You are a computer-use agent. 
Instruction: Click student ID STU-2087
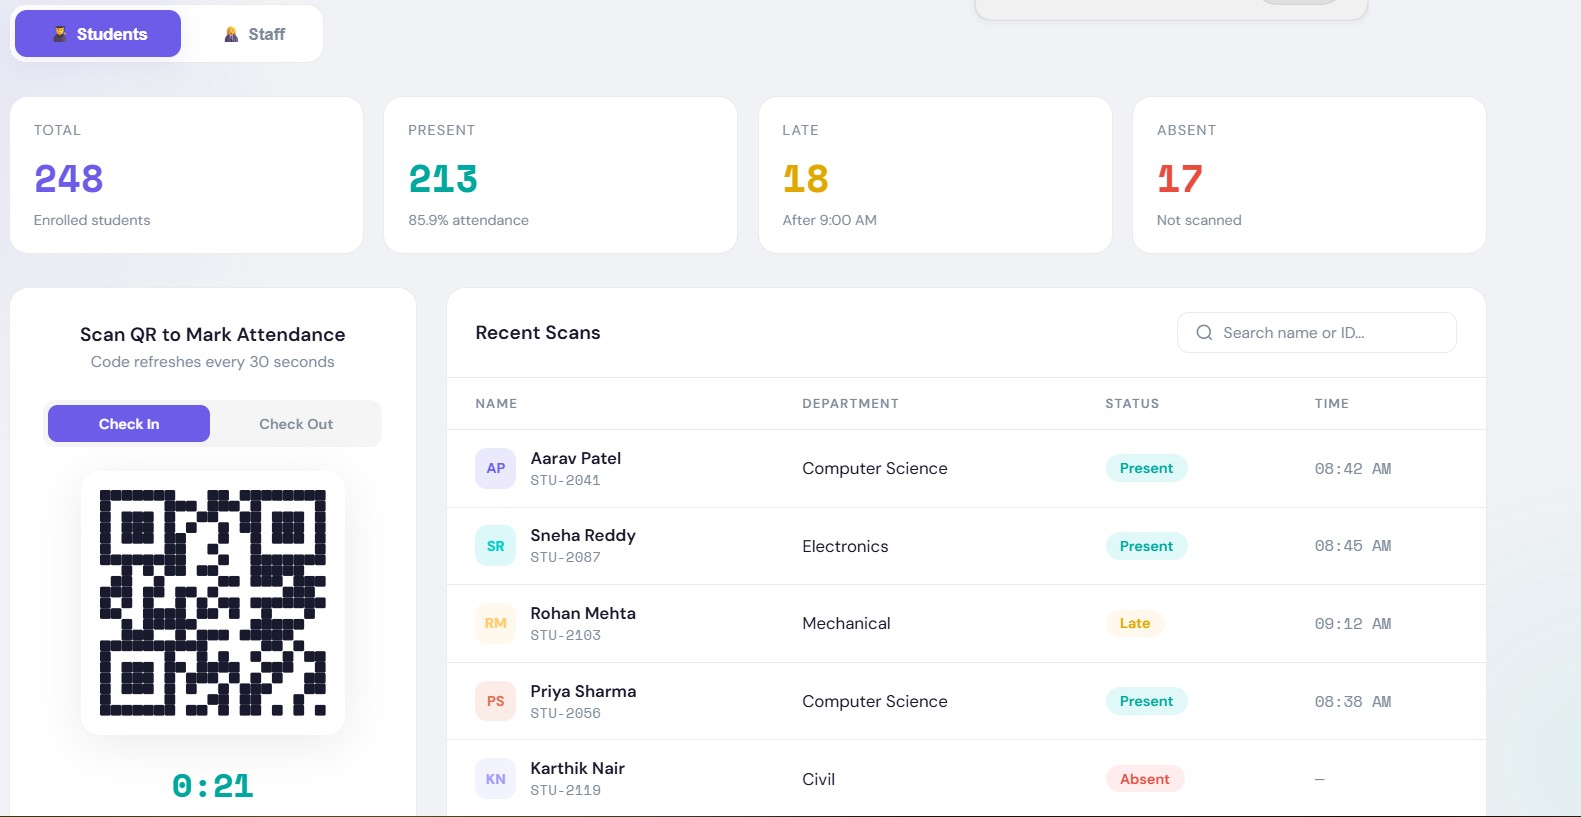pos(565,557)
